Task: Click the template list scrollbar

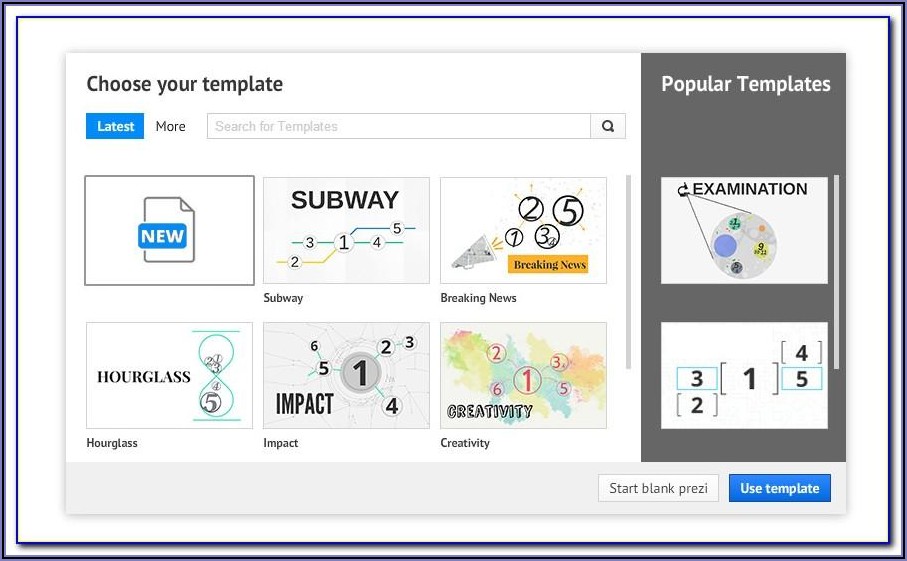Action: (628, 270)
